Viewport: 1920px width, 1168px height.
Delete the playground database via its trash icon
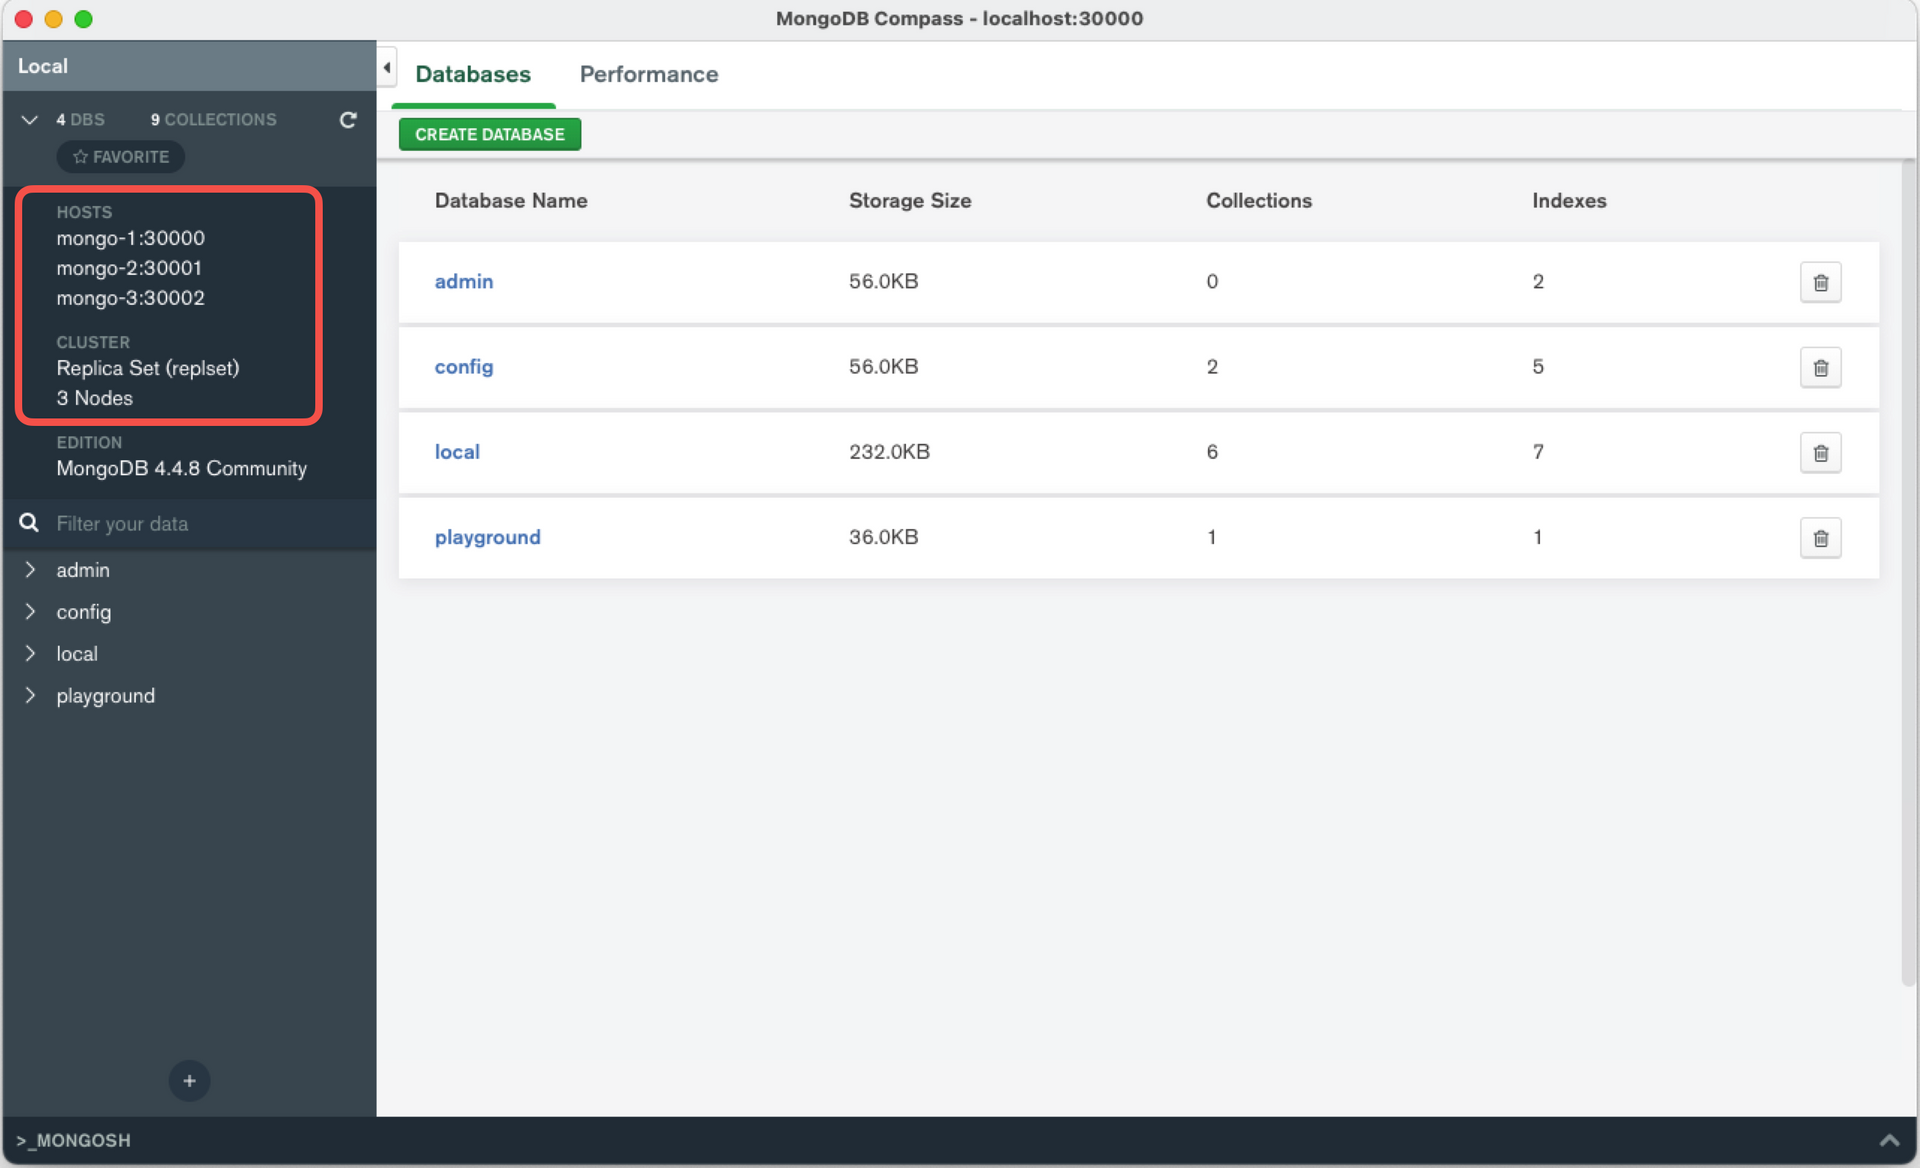click(1820, 538)
